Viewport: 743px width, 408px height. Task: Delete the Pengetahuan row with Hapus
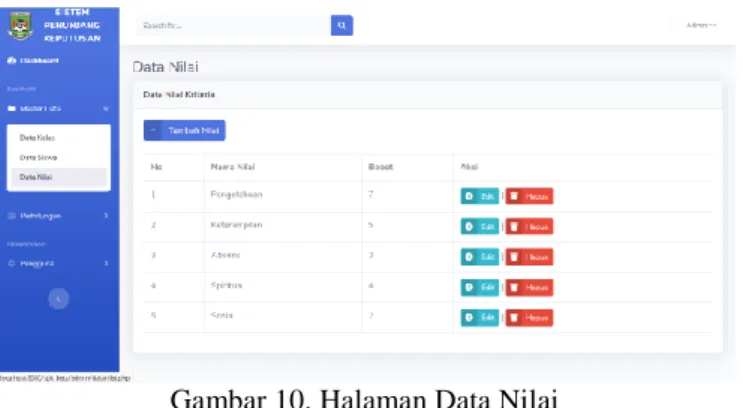pyautogui.click(x=529, y=196)
